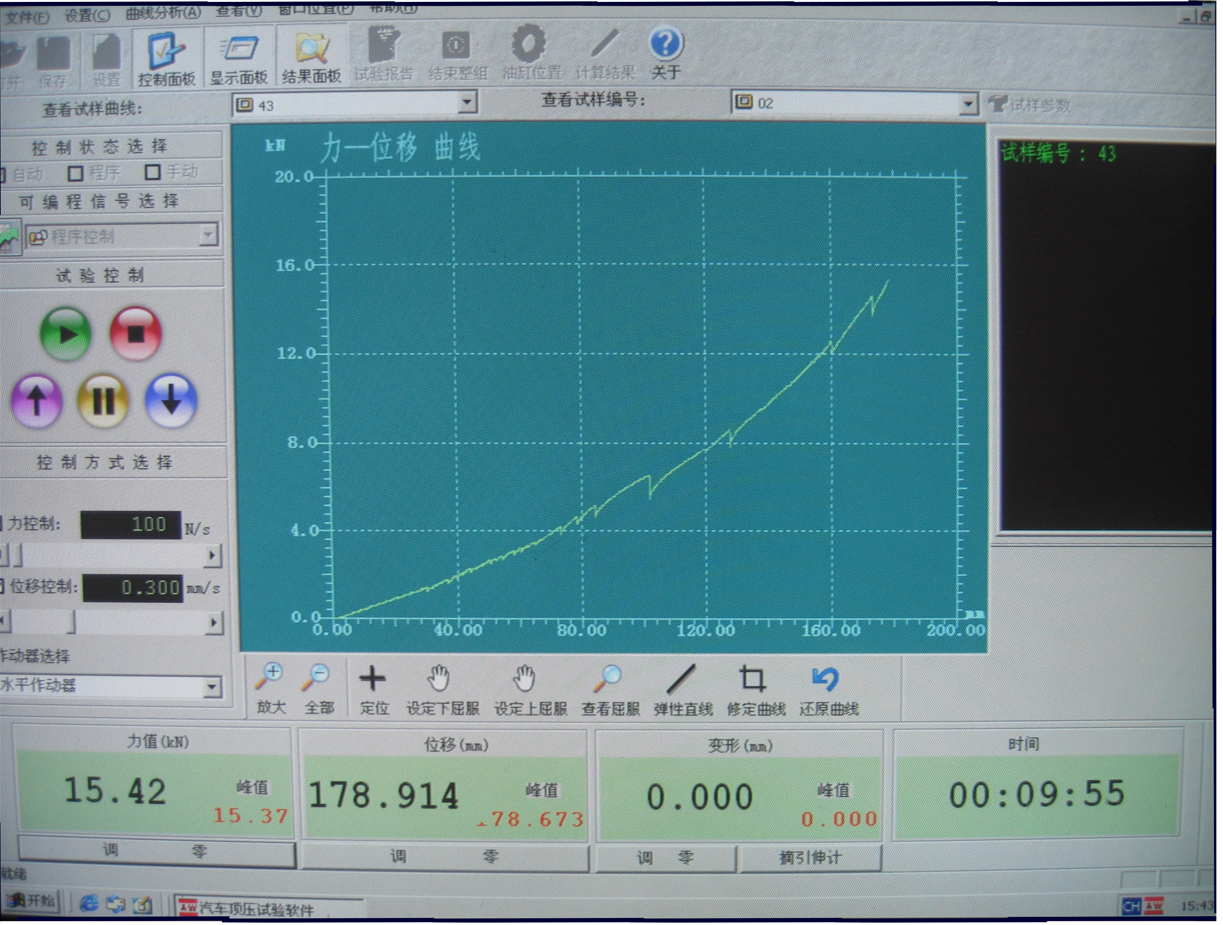Click the 定位 crosshair tool
Image resolution: width=1223 pixels, height=925 pixels.
point(373,680)
